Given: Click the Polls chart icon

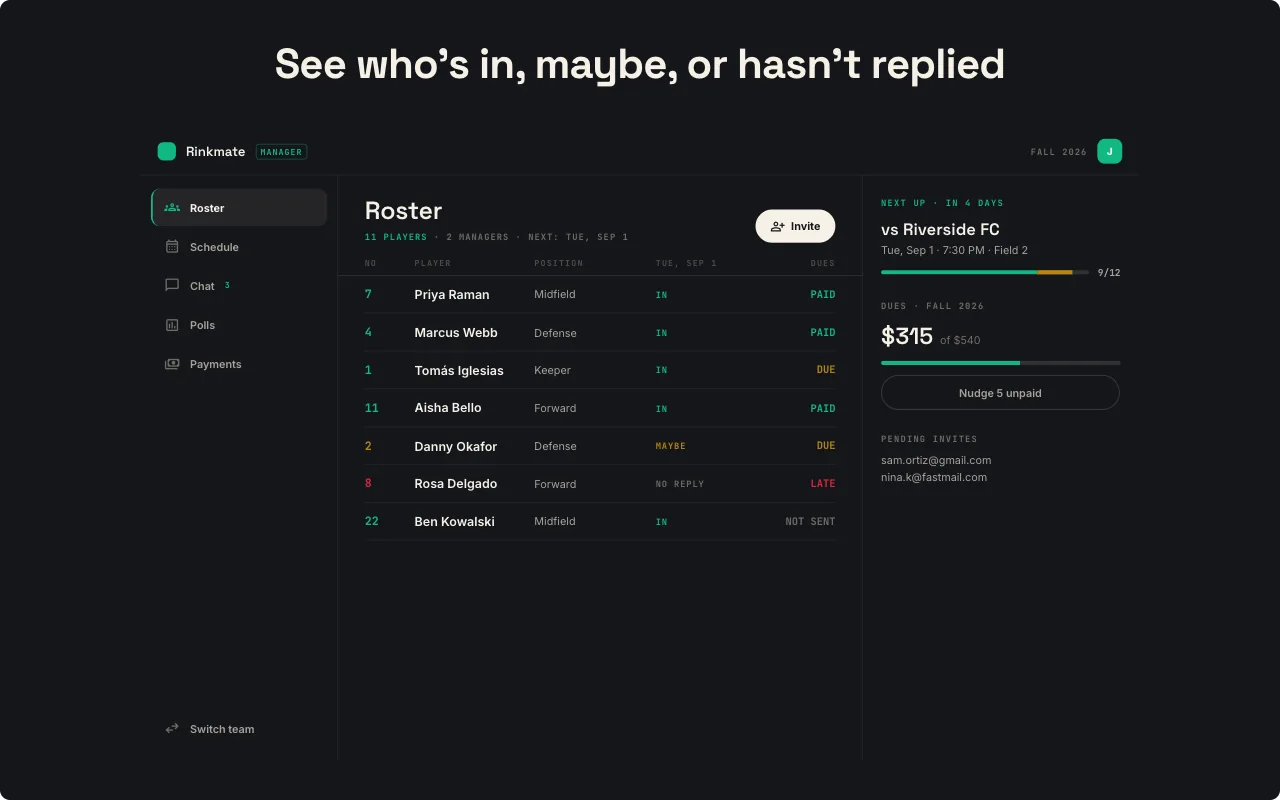Looking at the screenshot, I should tap(172, 325).
